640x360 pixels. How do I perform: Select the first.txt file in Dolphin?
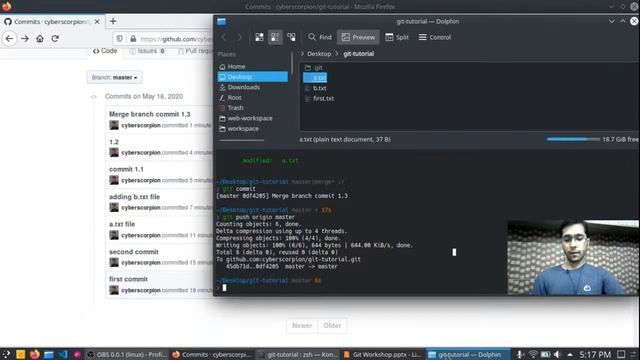(319, 98)
